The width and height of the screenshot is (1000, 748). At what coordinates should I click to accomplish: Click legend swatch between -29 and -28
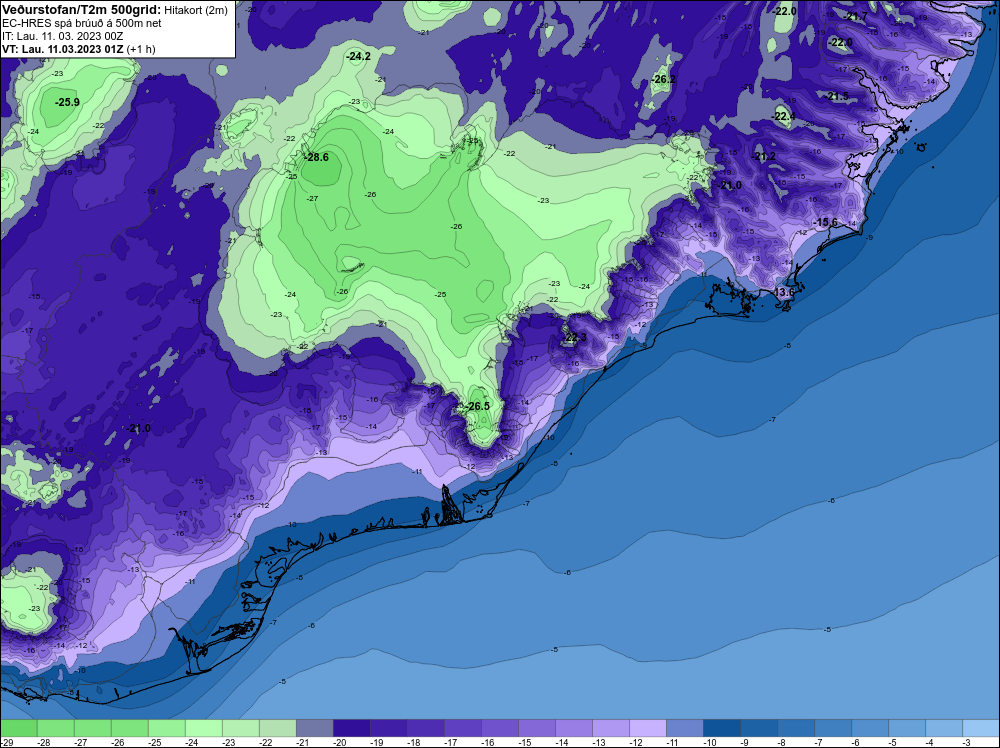click(x=19, y=728)
